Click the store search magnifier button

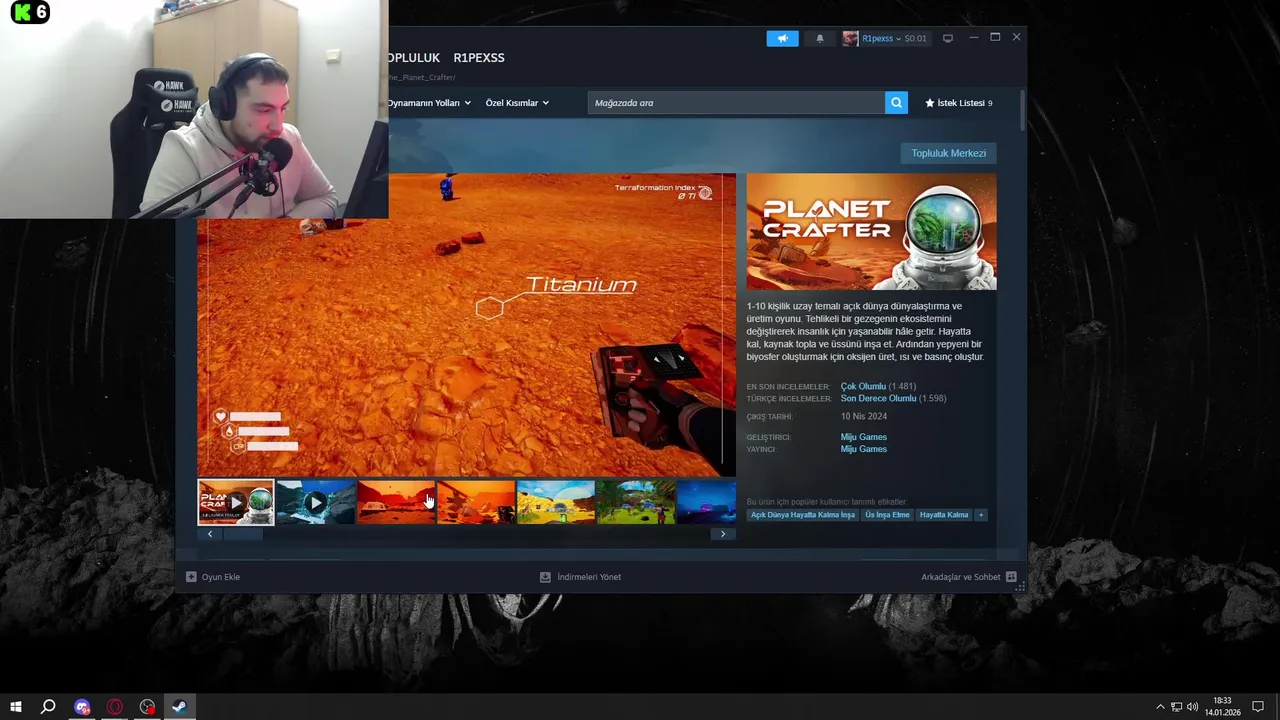(x=896, y=102)
